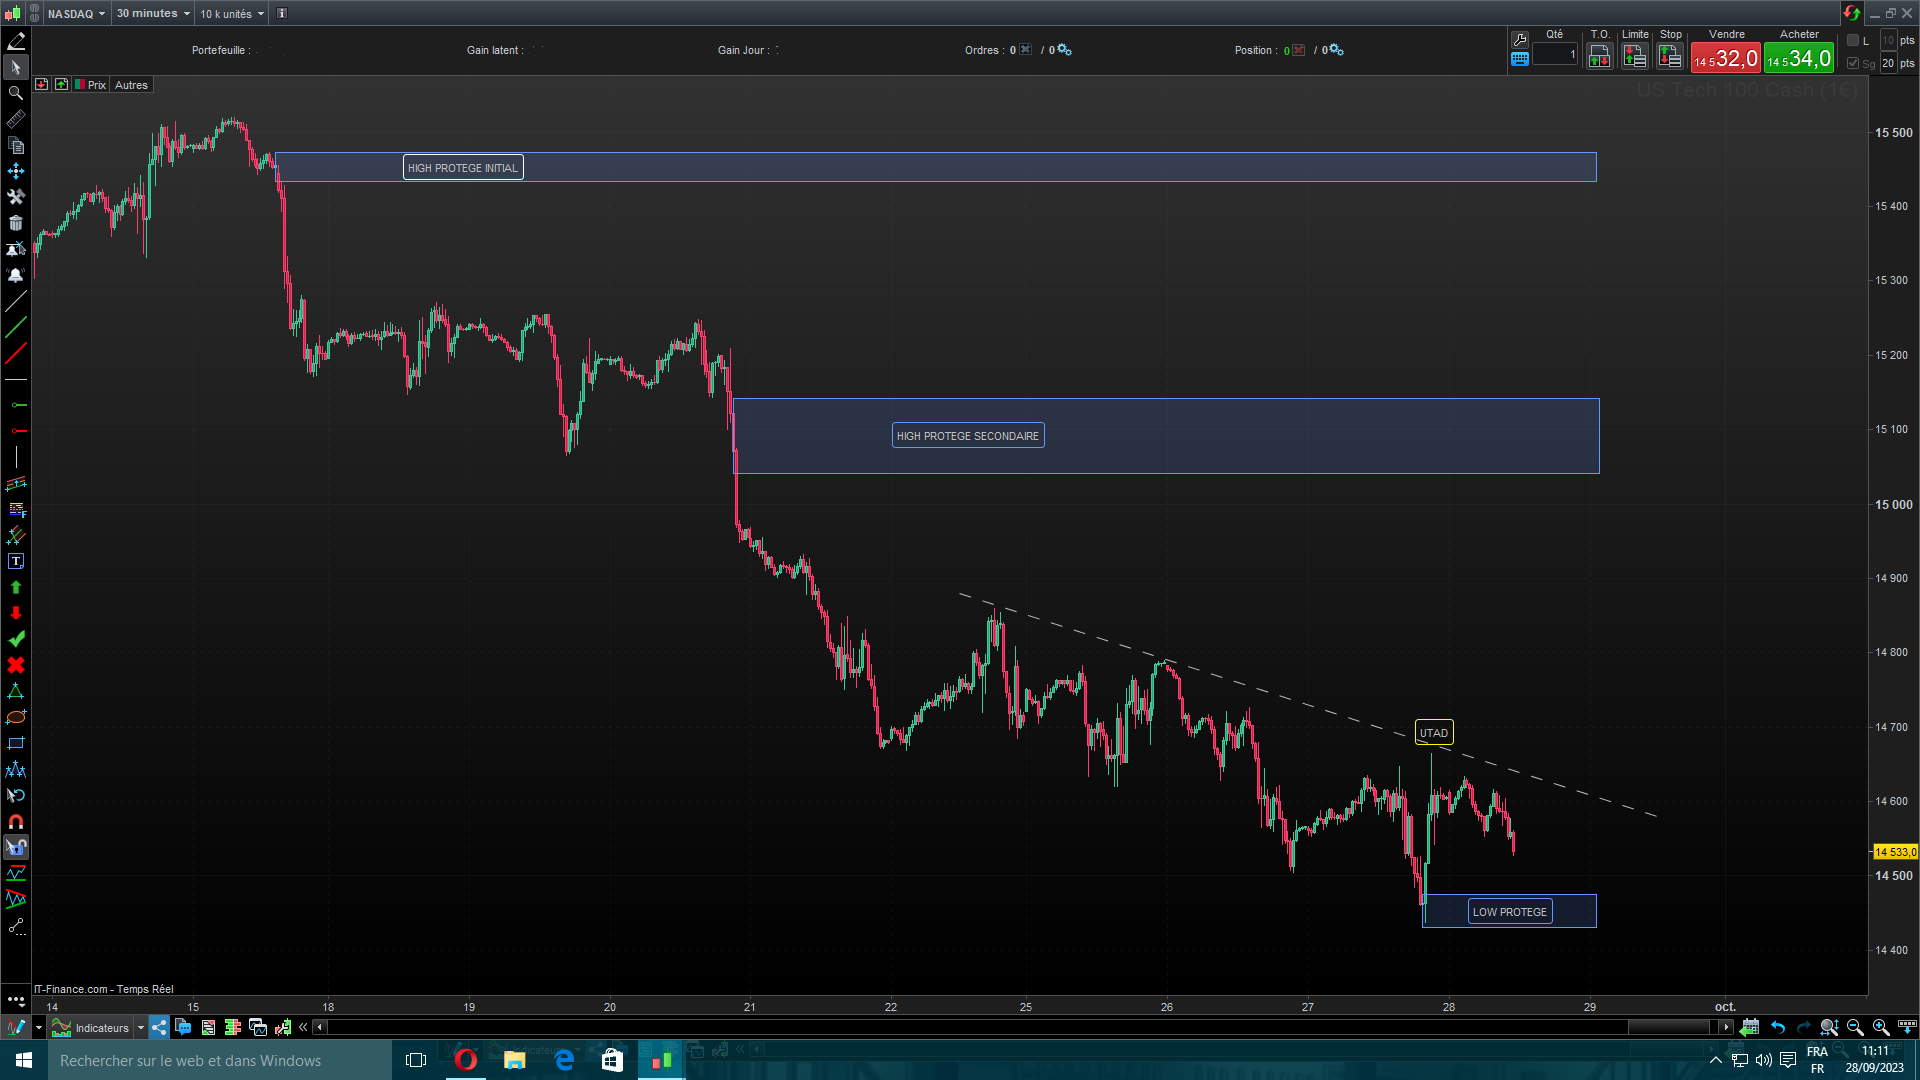Click the green Acheter buy price button

[x=1798, y=59]
